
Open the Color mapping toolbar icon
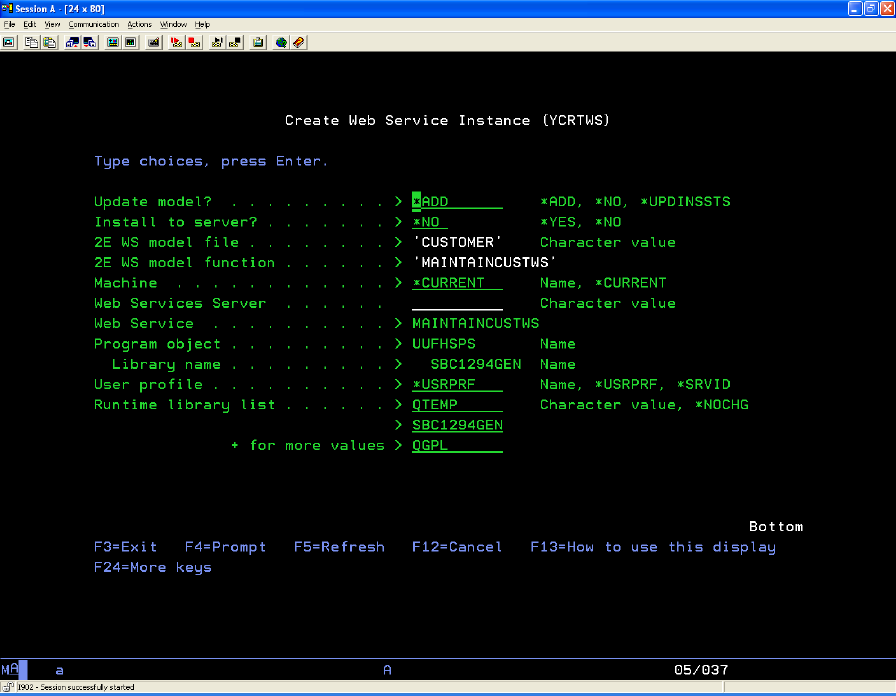[x=131, y=42]
